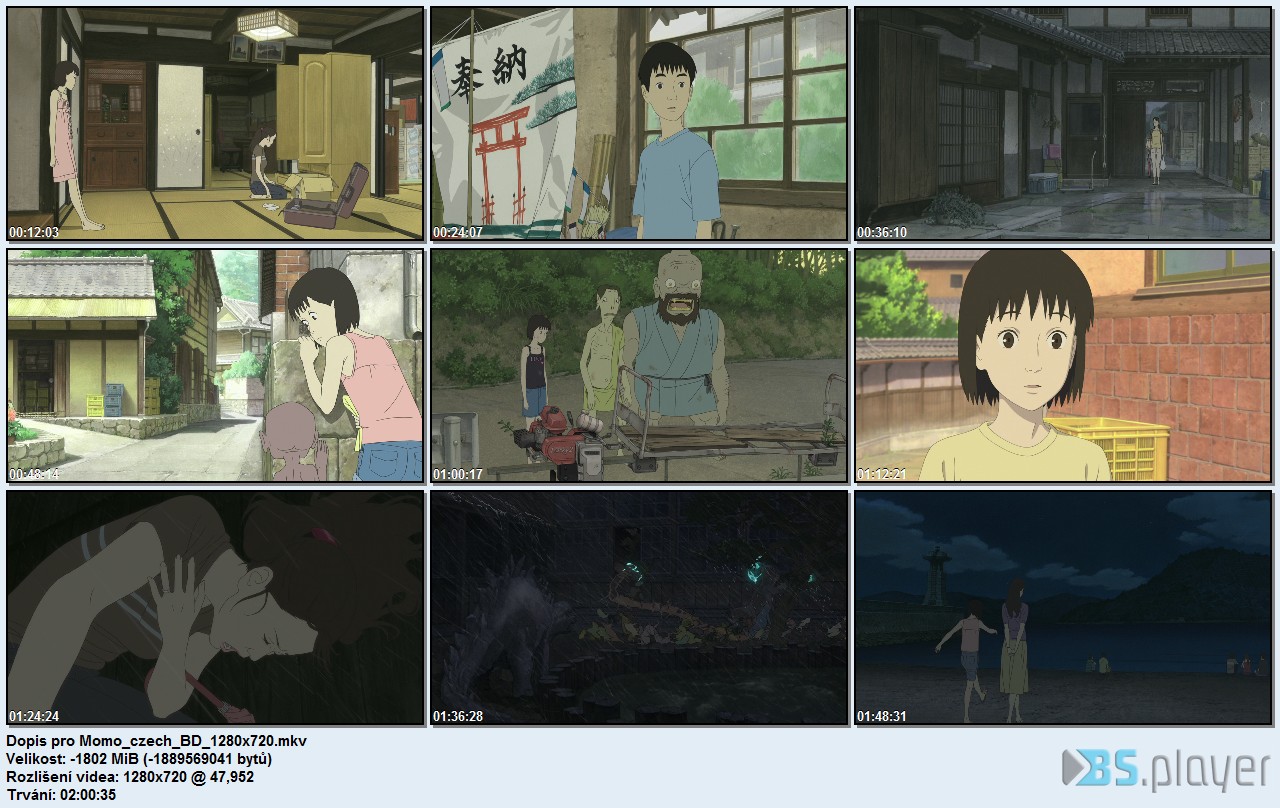Click the 00:24:07 timestamp label
1280x808 pixels.
point(459,232)
